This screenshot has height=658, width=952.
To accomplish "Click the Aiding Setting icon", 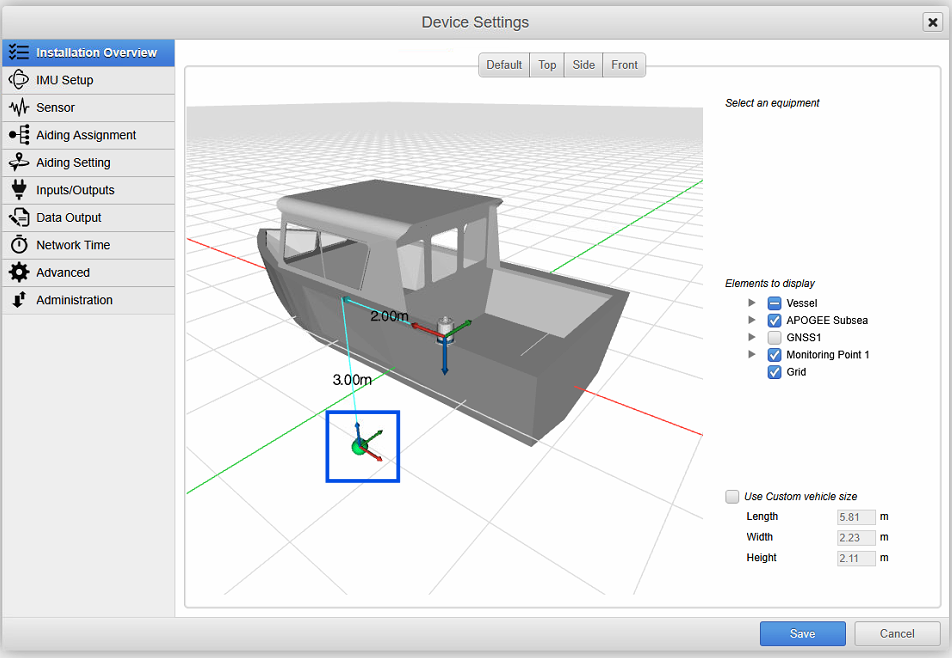I will [18, 162].
